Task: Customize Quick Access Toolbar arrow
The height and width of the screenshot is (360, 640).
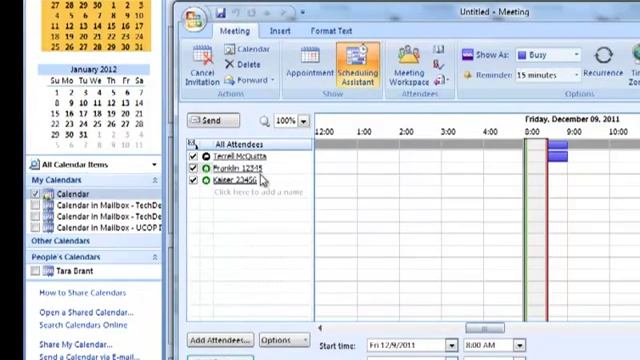Action: click(302, 13)
